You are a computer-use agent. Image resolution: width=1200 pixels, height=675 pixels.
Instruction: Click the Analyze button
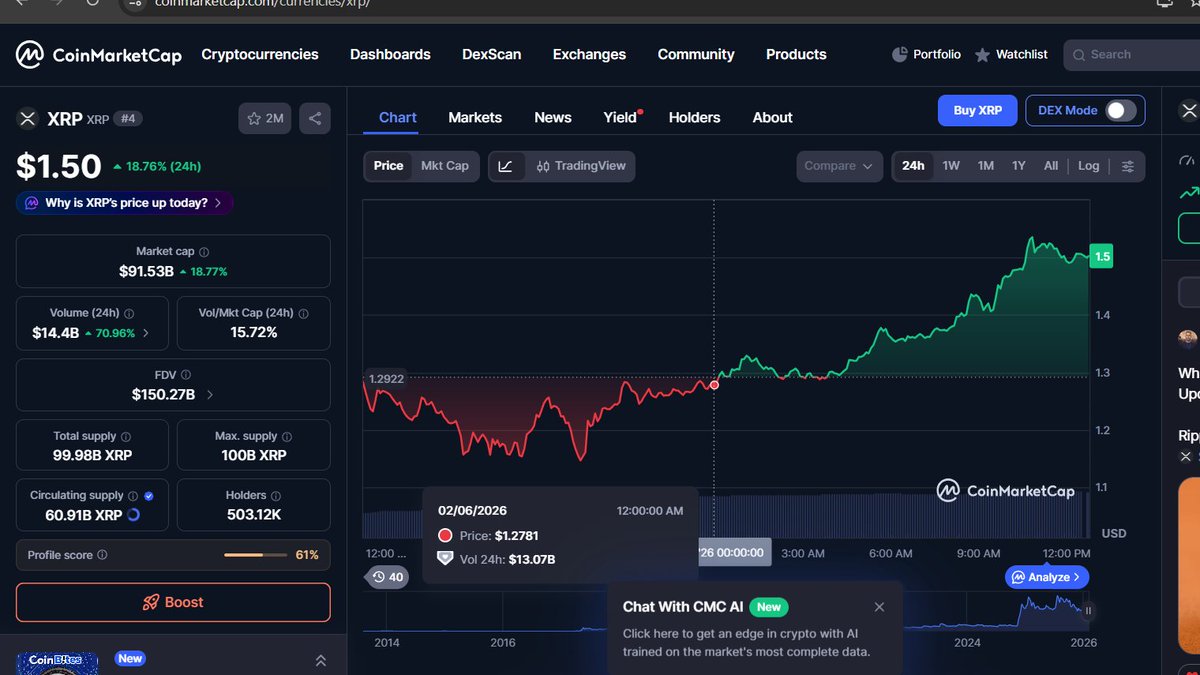(x=1047, y=577)
